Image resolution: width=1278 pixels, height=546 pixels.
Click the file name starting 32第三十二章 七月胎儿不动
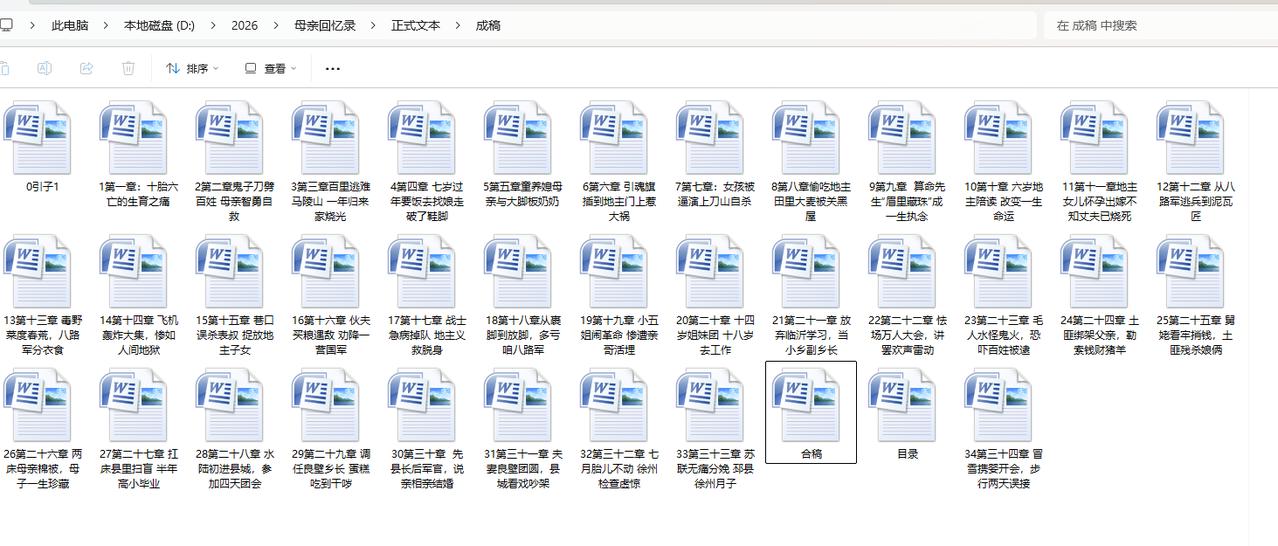[x=619, y=468]
